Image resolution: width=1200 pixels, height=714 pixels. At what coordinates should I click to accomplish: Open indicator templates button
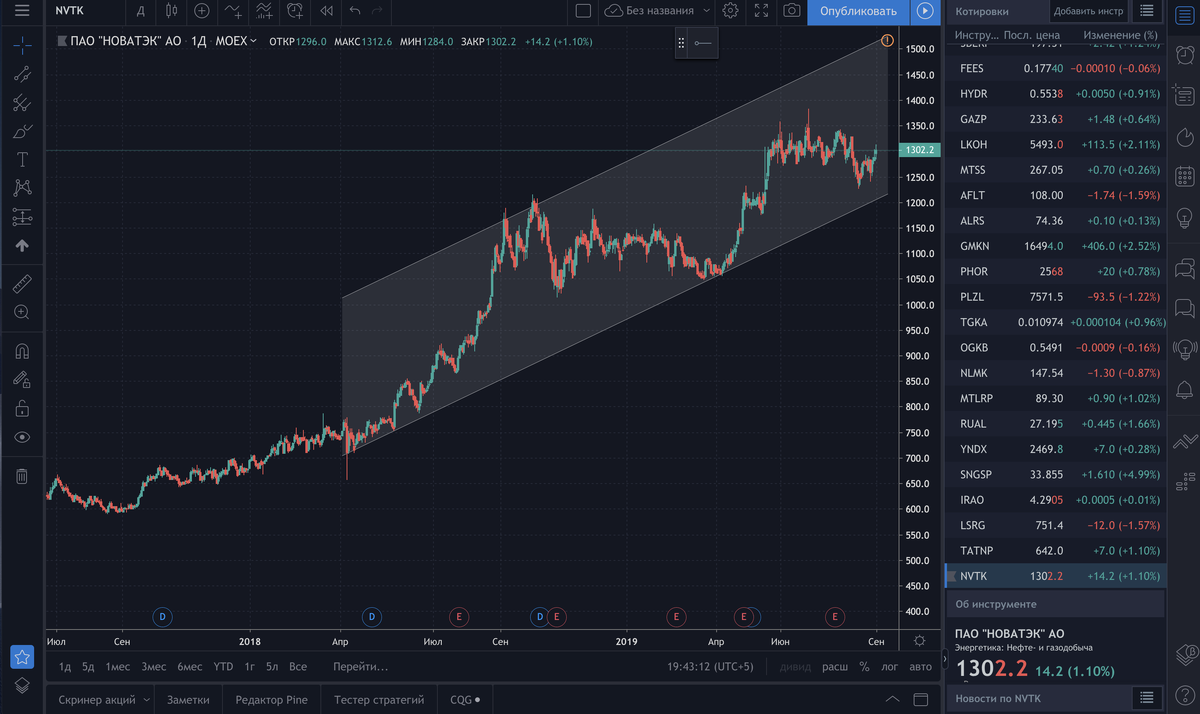tap(265, 11)
